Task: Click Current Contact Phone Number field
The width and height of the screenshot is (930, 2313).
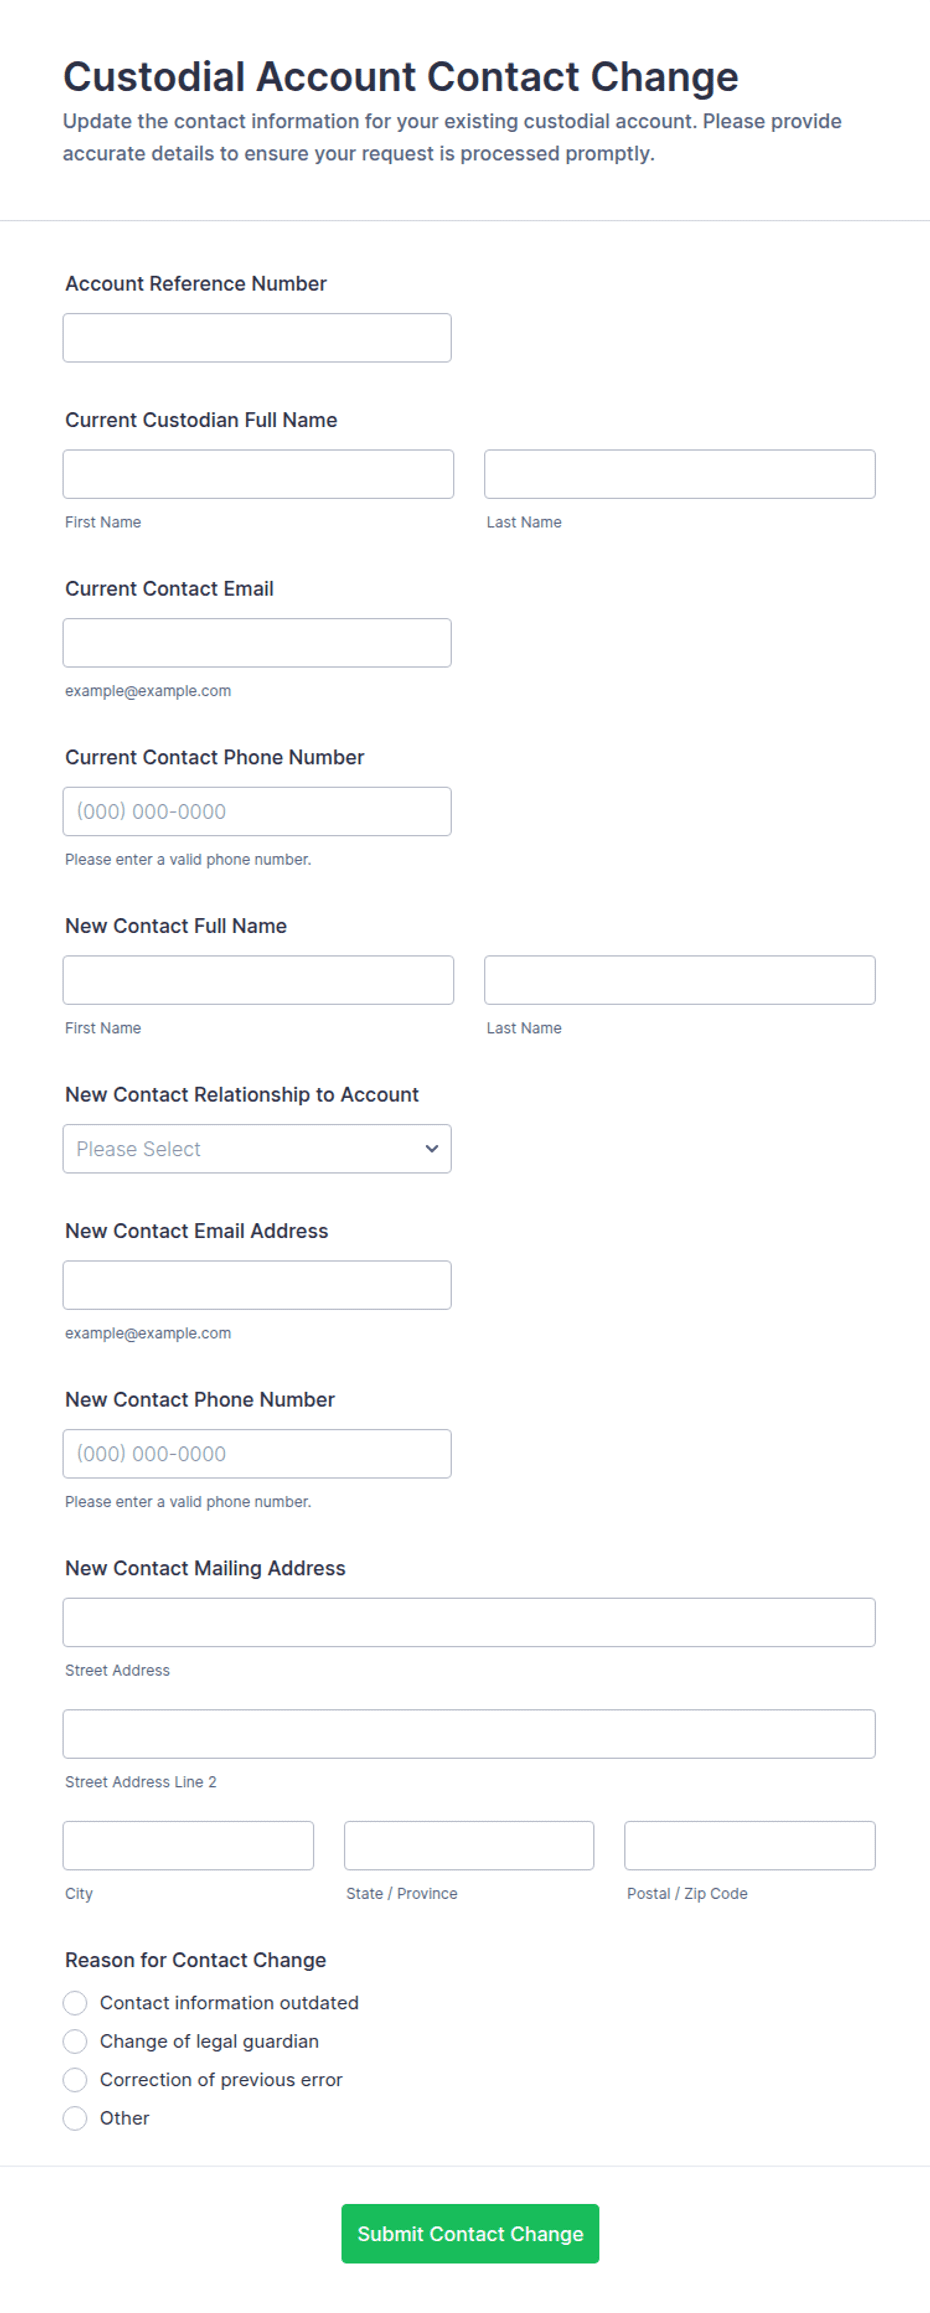Action: point(257,811)
